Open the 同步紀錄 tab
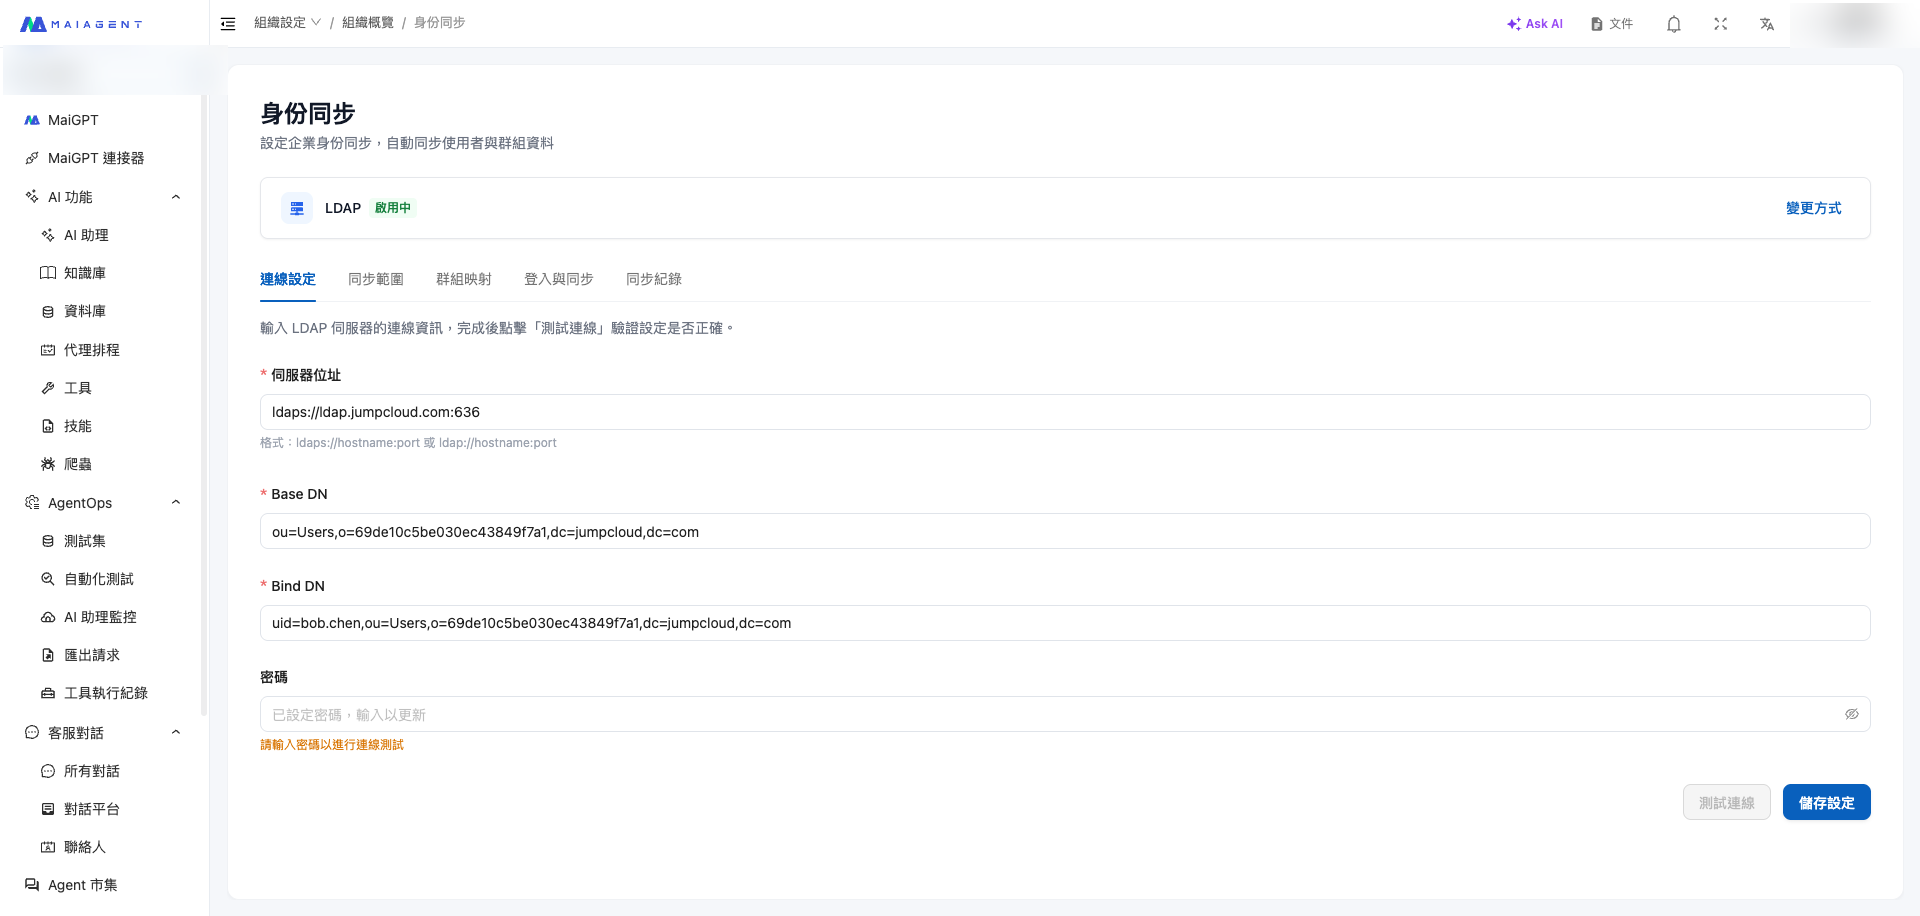This screenshot has width=1920, height=916. click(653, 279)
